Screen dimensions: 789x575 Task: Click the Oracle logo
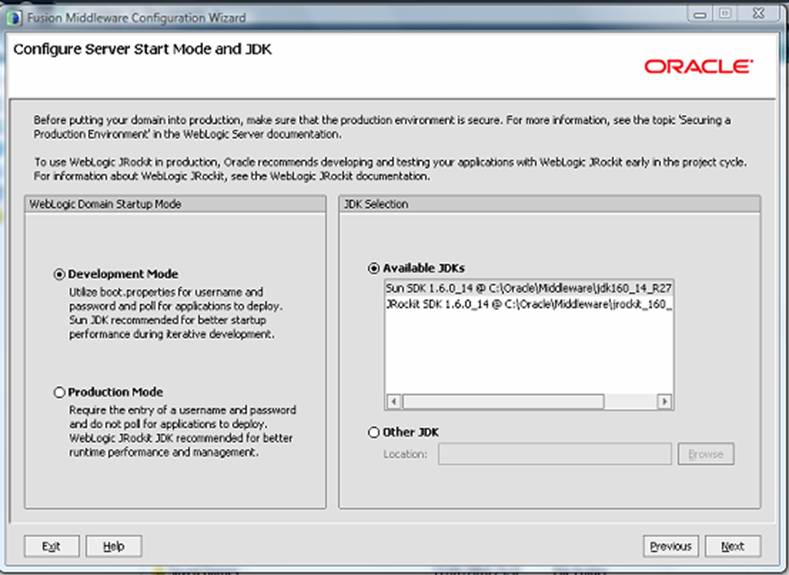(x=698, y=66)
